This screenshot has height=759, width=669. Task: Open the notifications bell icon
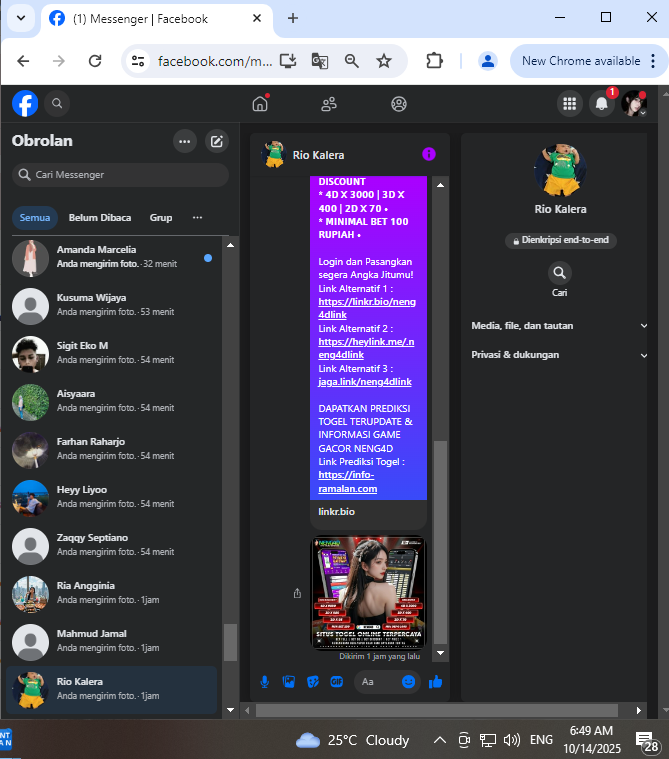pyautogui.click(x=601, y=104)
